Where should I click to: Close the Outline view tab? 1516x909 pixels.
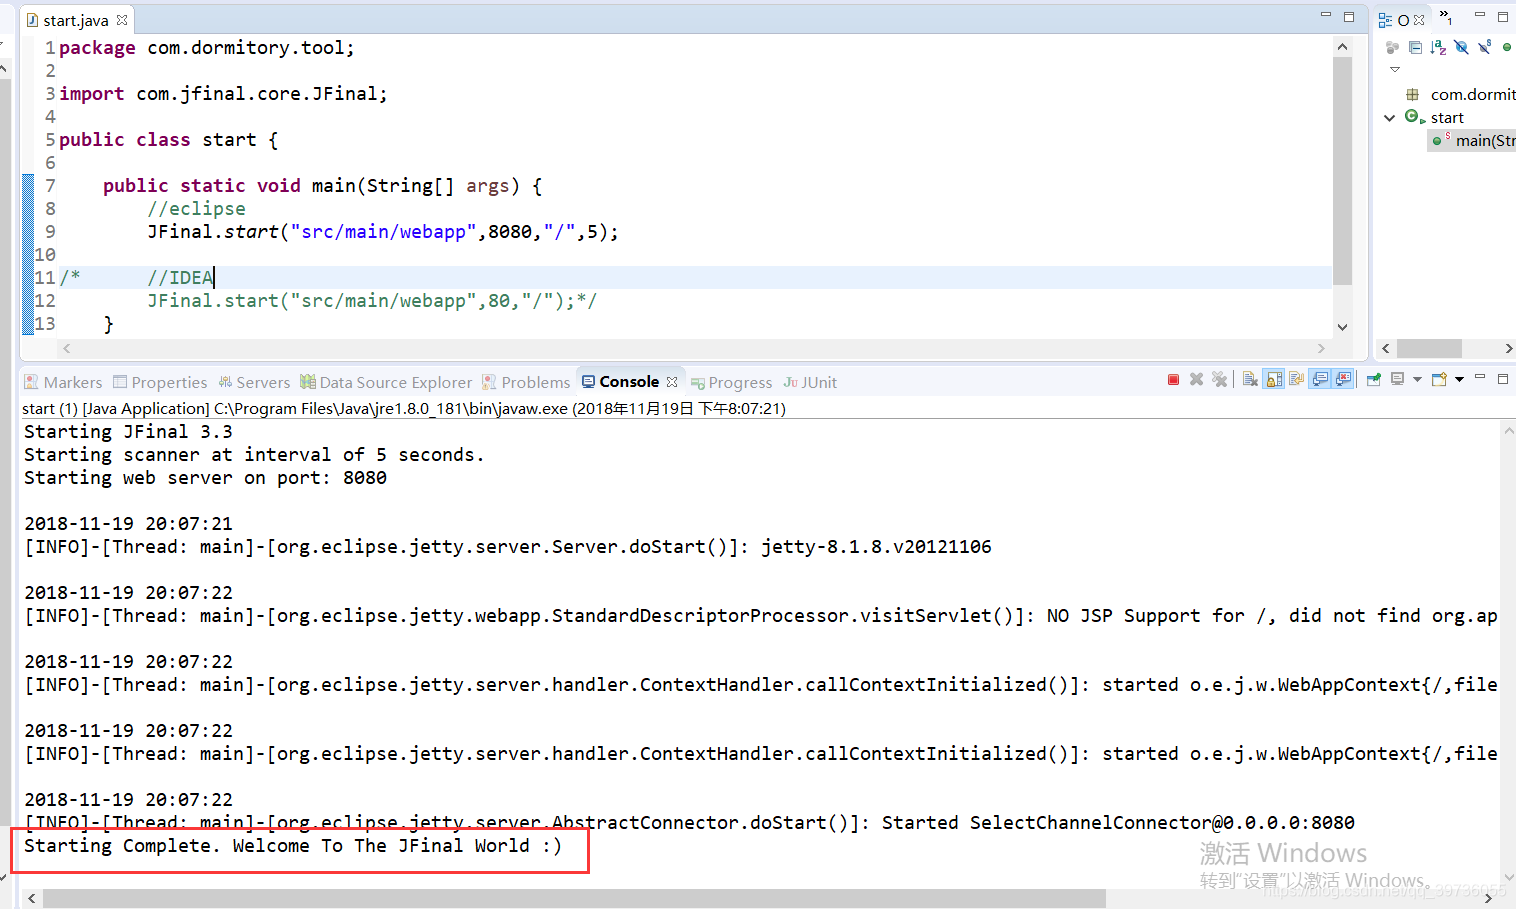pos(1419,20)
